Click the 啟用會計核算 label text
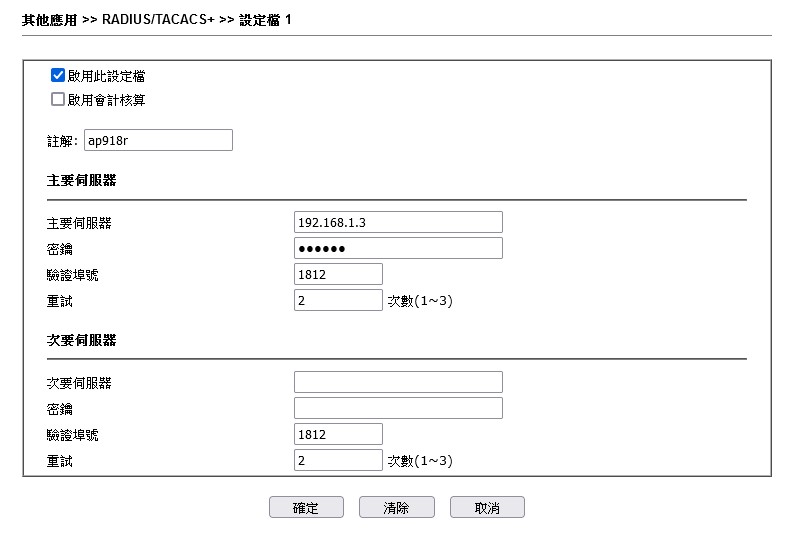The width and height of the screenshot is (793, 536). (106, 100)
